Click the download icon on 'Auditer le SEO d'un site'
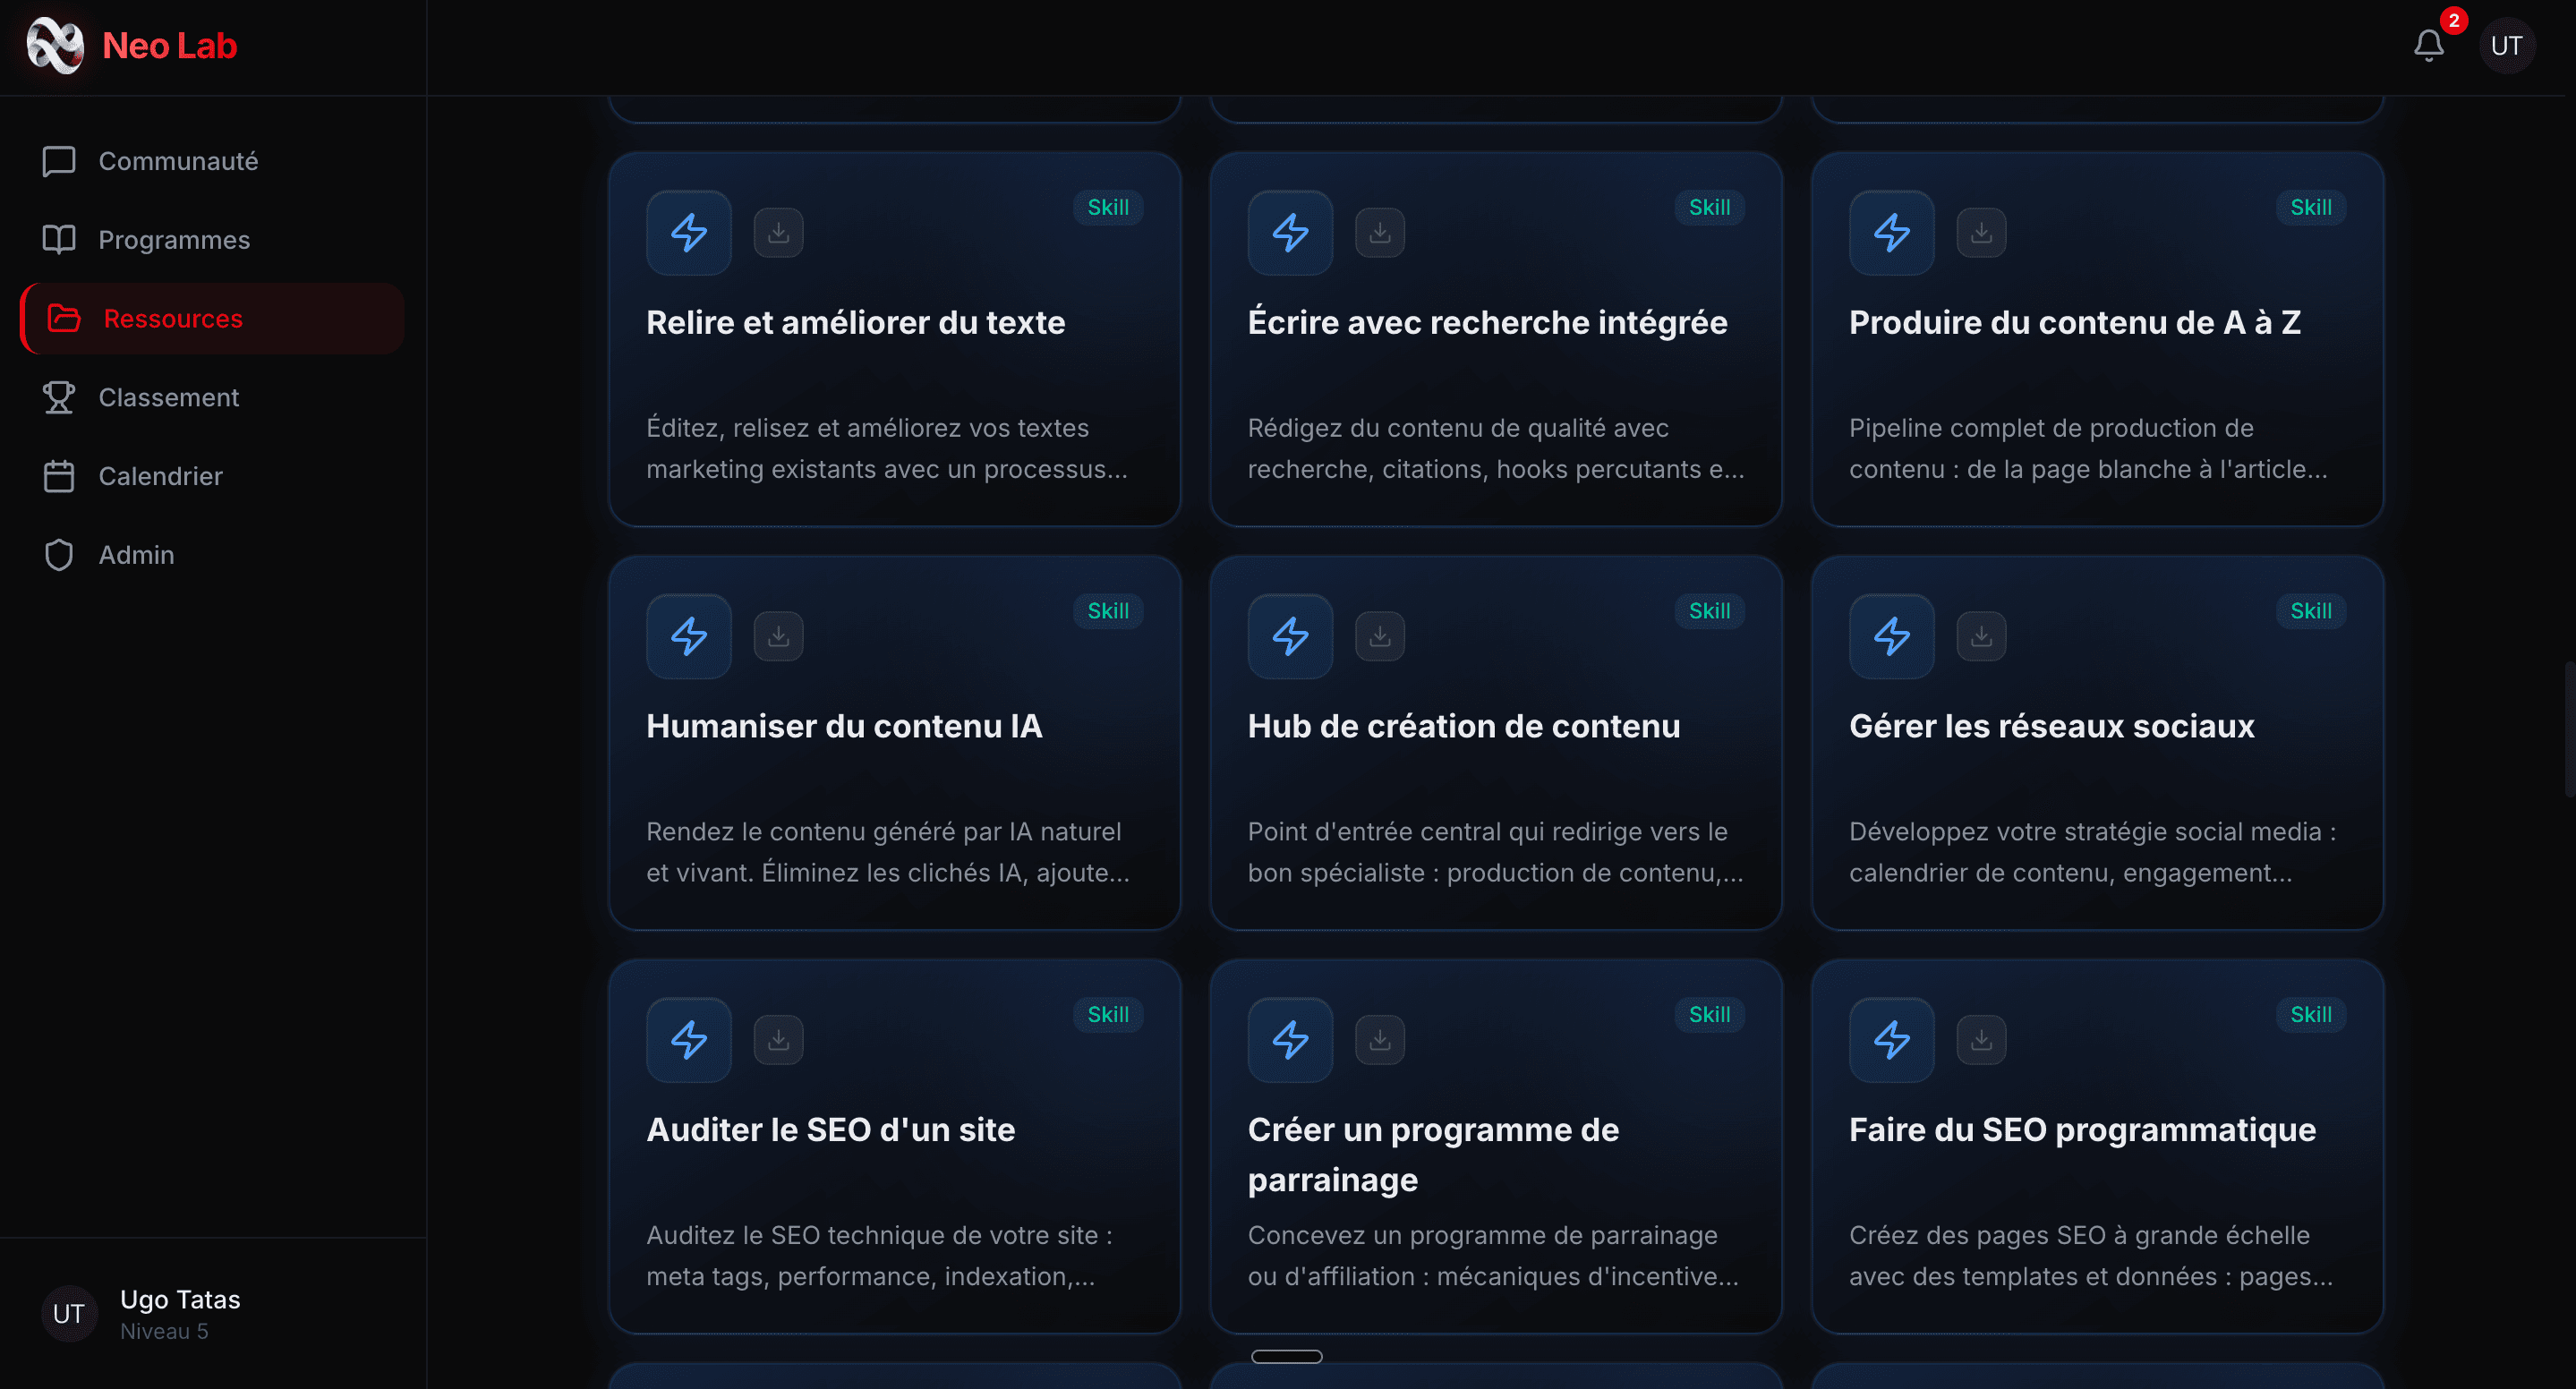This screenshot has height=1389, width=2576. [779, 1039]
